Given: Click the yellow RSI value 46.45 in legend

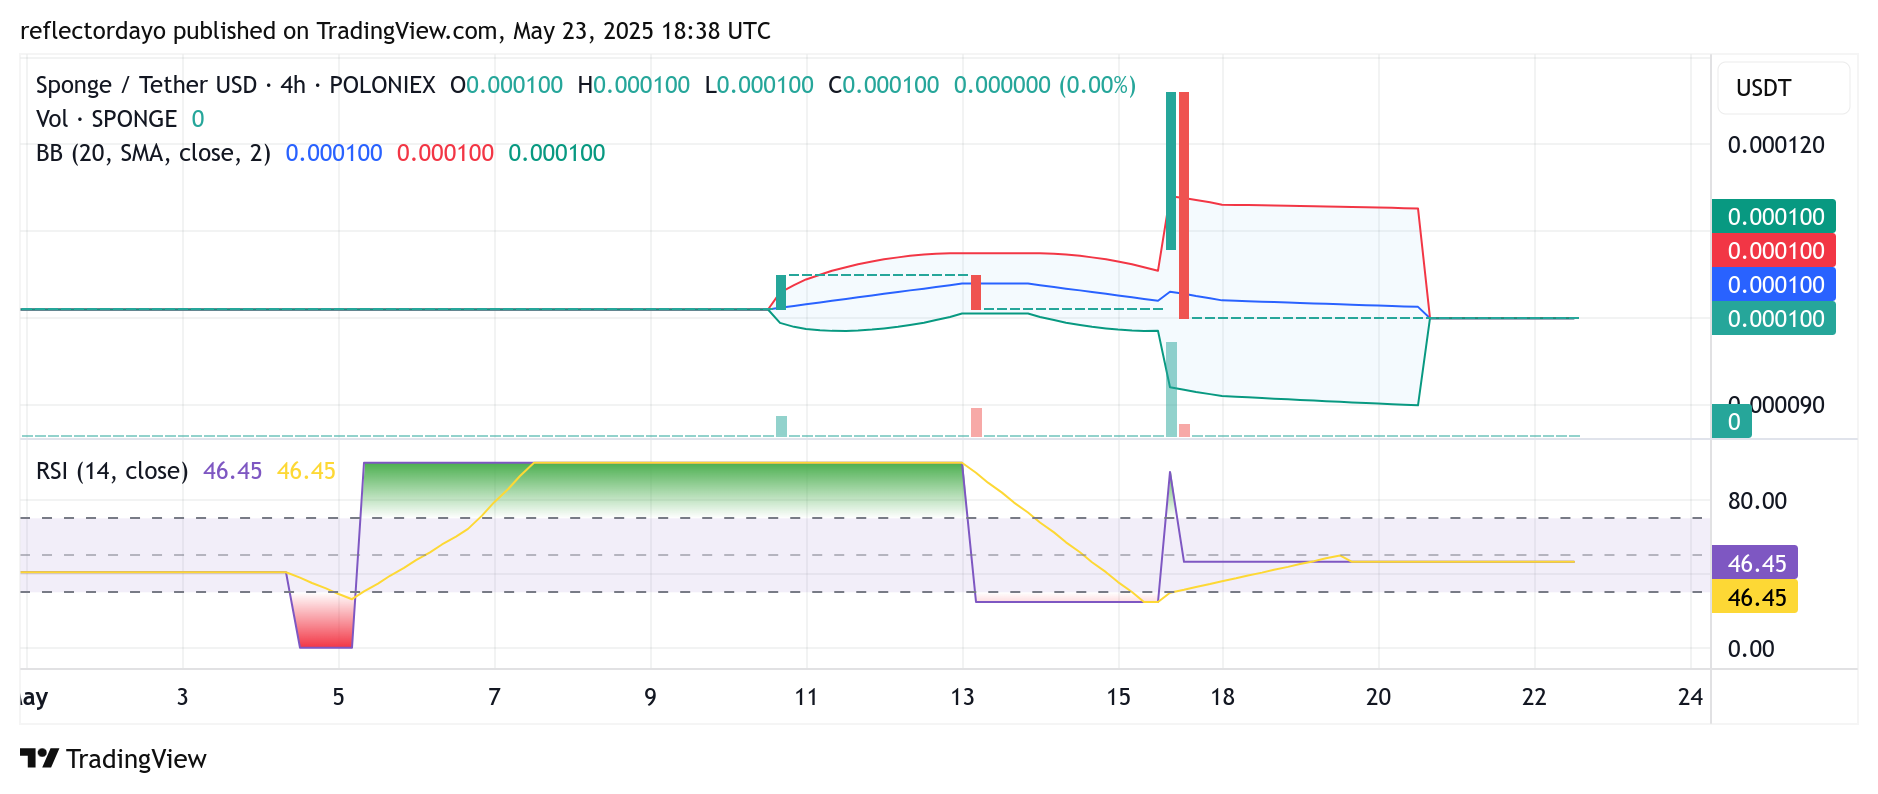Looking at the screenshot, I should tap(306, 471).
